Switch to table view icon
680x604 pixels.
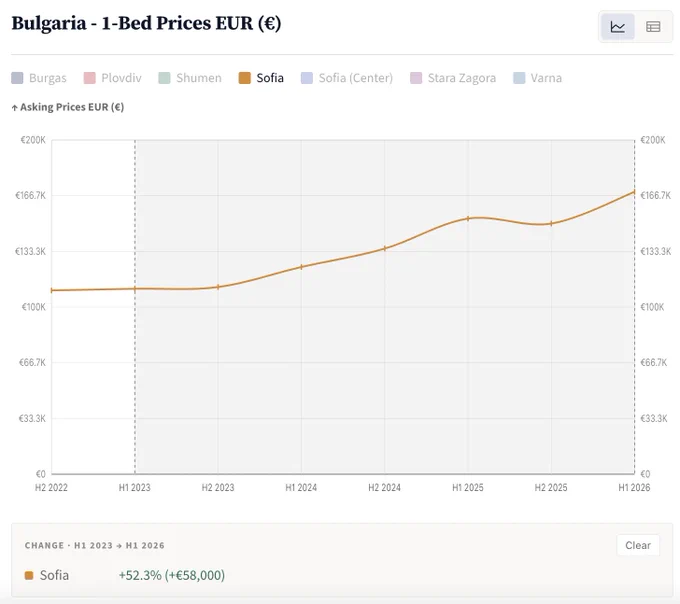click(653, 27)
